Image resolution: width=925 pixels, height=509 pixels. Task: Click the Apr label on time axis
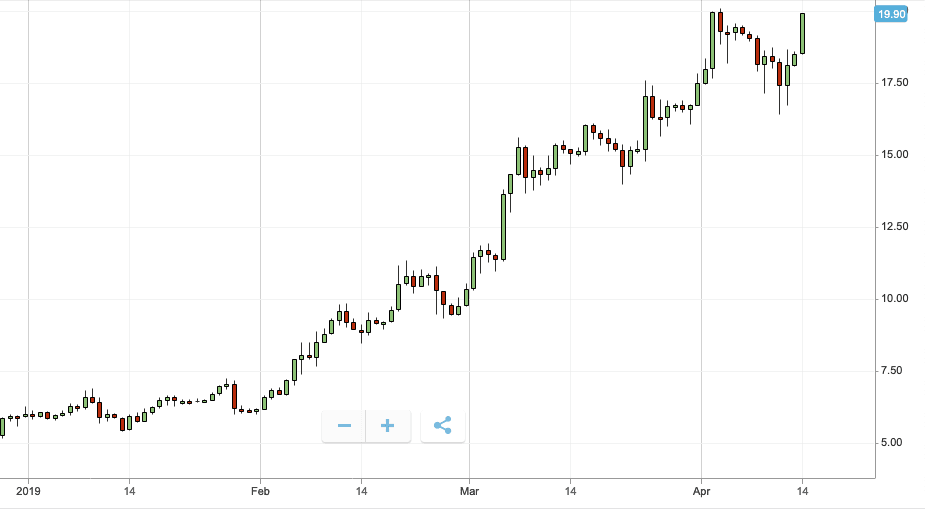tap(701, 491)
